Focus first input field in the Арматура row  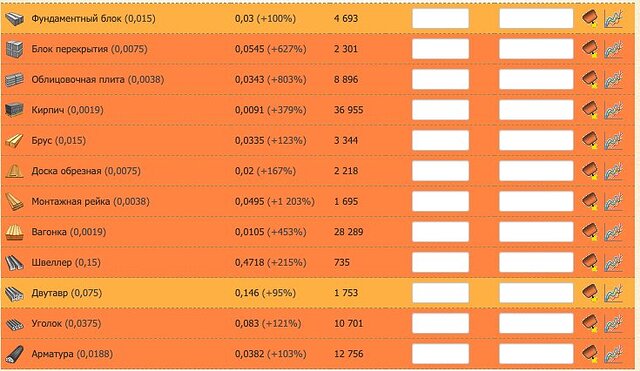pyautogui.click(x=440, y=354)
